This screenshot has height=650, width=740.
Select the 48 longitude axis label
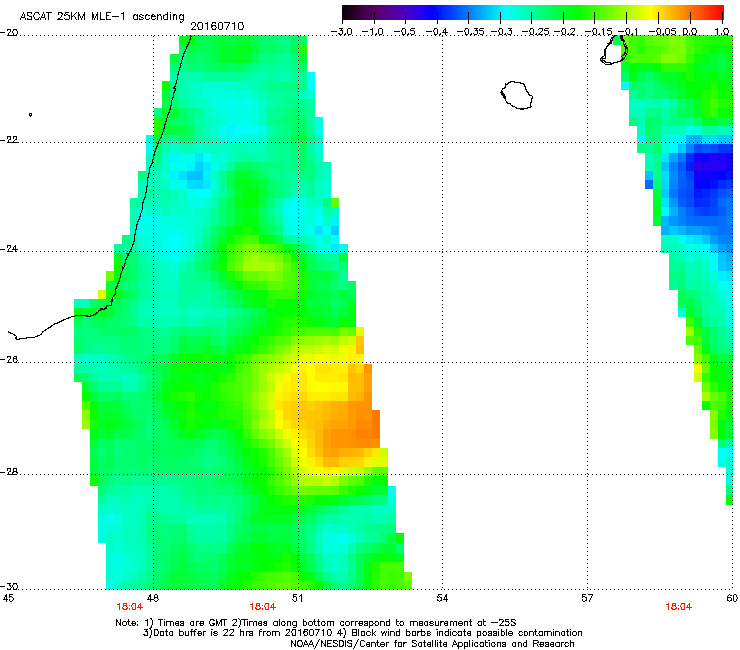pos(153,599)
